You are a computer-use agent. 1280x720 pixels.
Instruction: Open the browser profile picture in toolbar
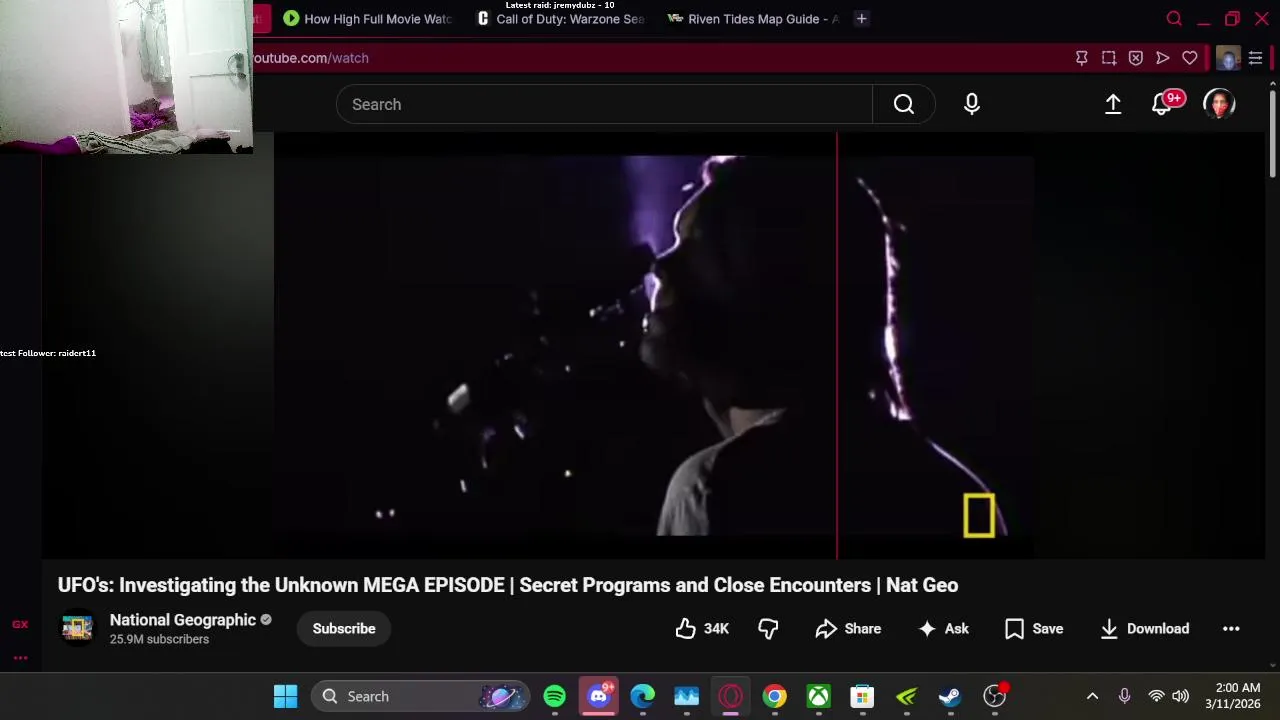pos(1228,58)
